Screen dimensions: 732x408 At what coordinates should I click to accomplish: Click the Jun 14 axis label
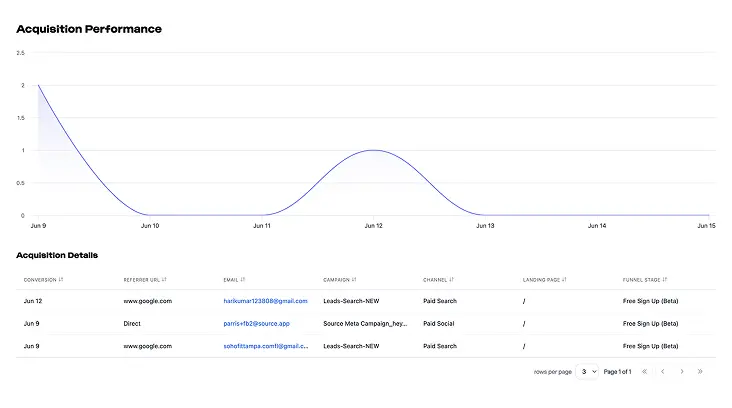click(x=597, y=226)
